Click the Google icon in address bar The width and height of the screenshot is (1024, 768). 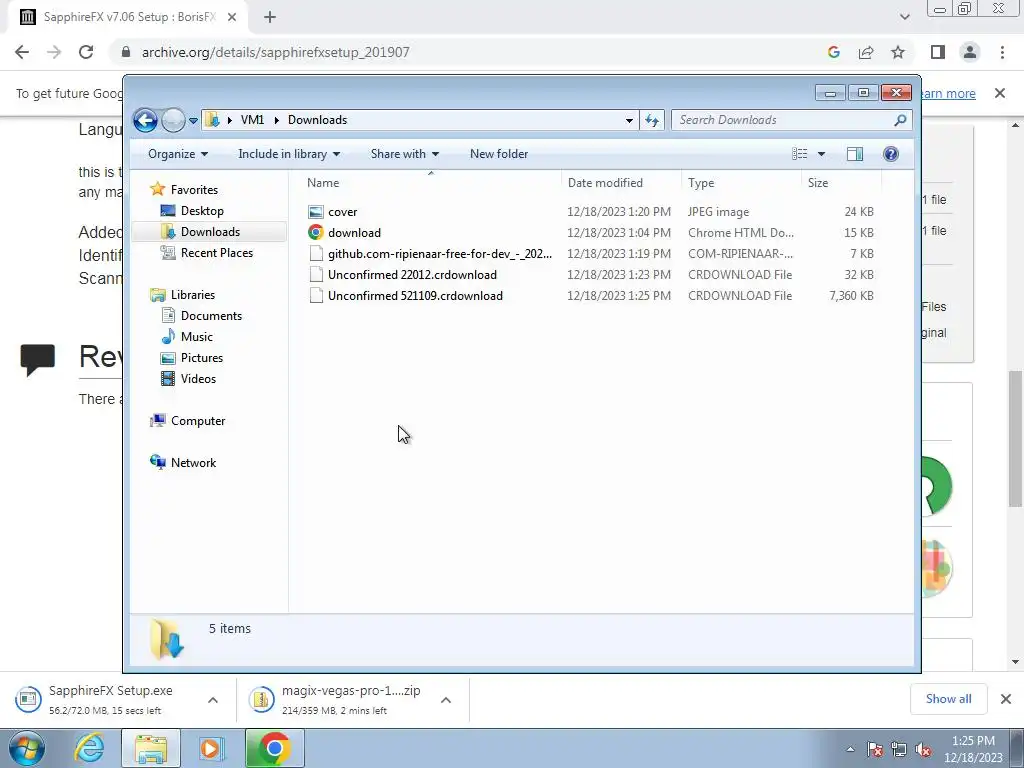pyautogui.click(x=833, y=52)
